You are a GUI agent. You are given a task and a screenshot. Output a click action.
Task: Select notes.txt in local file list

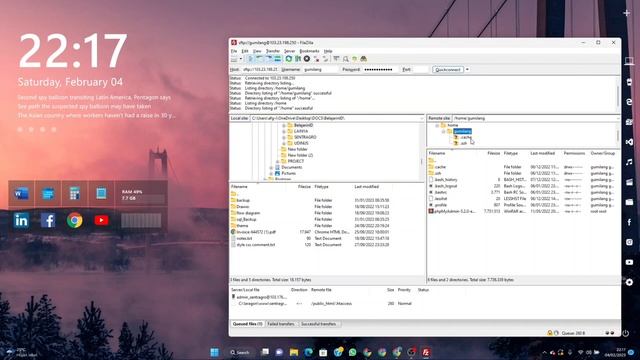click(244, 238)
